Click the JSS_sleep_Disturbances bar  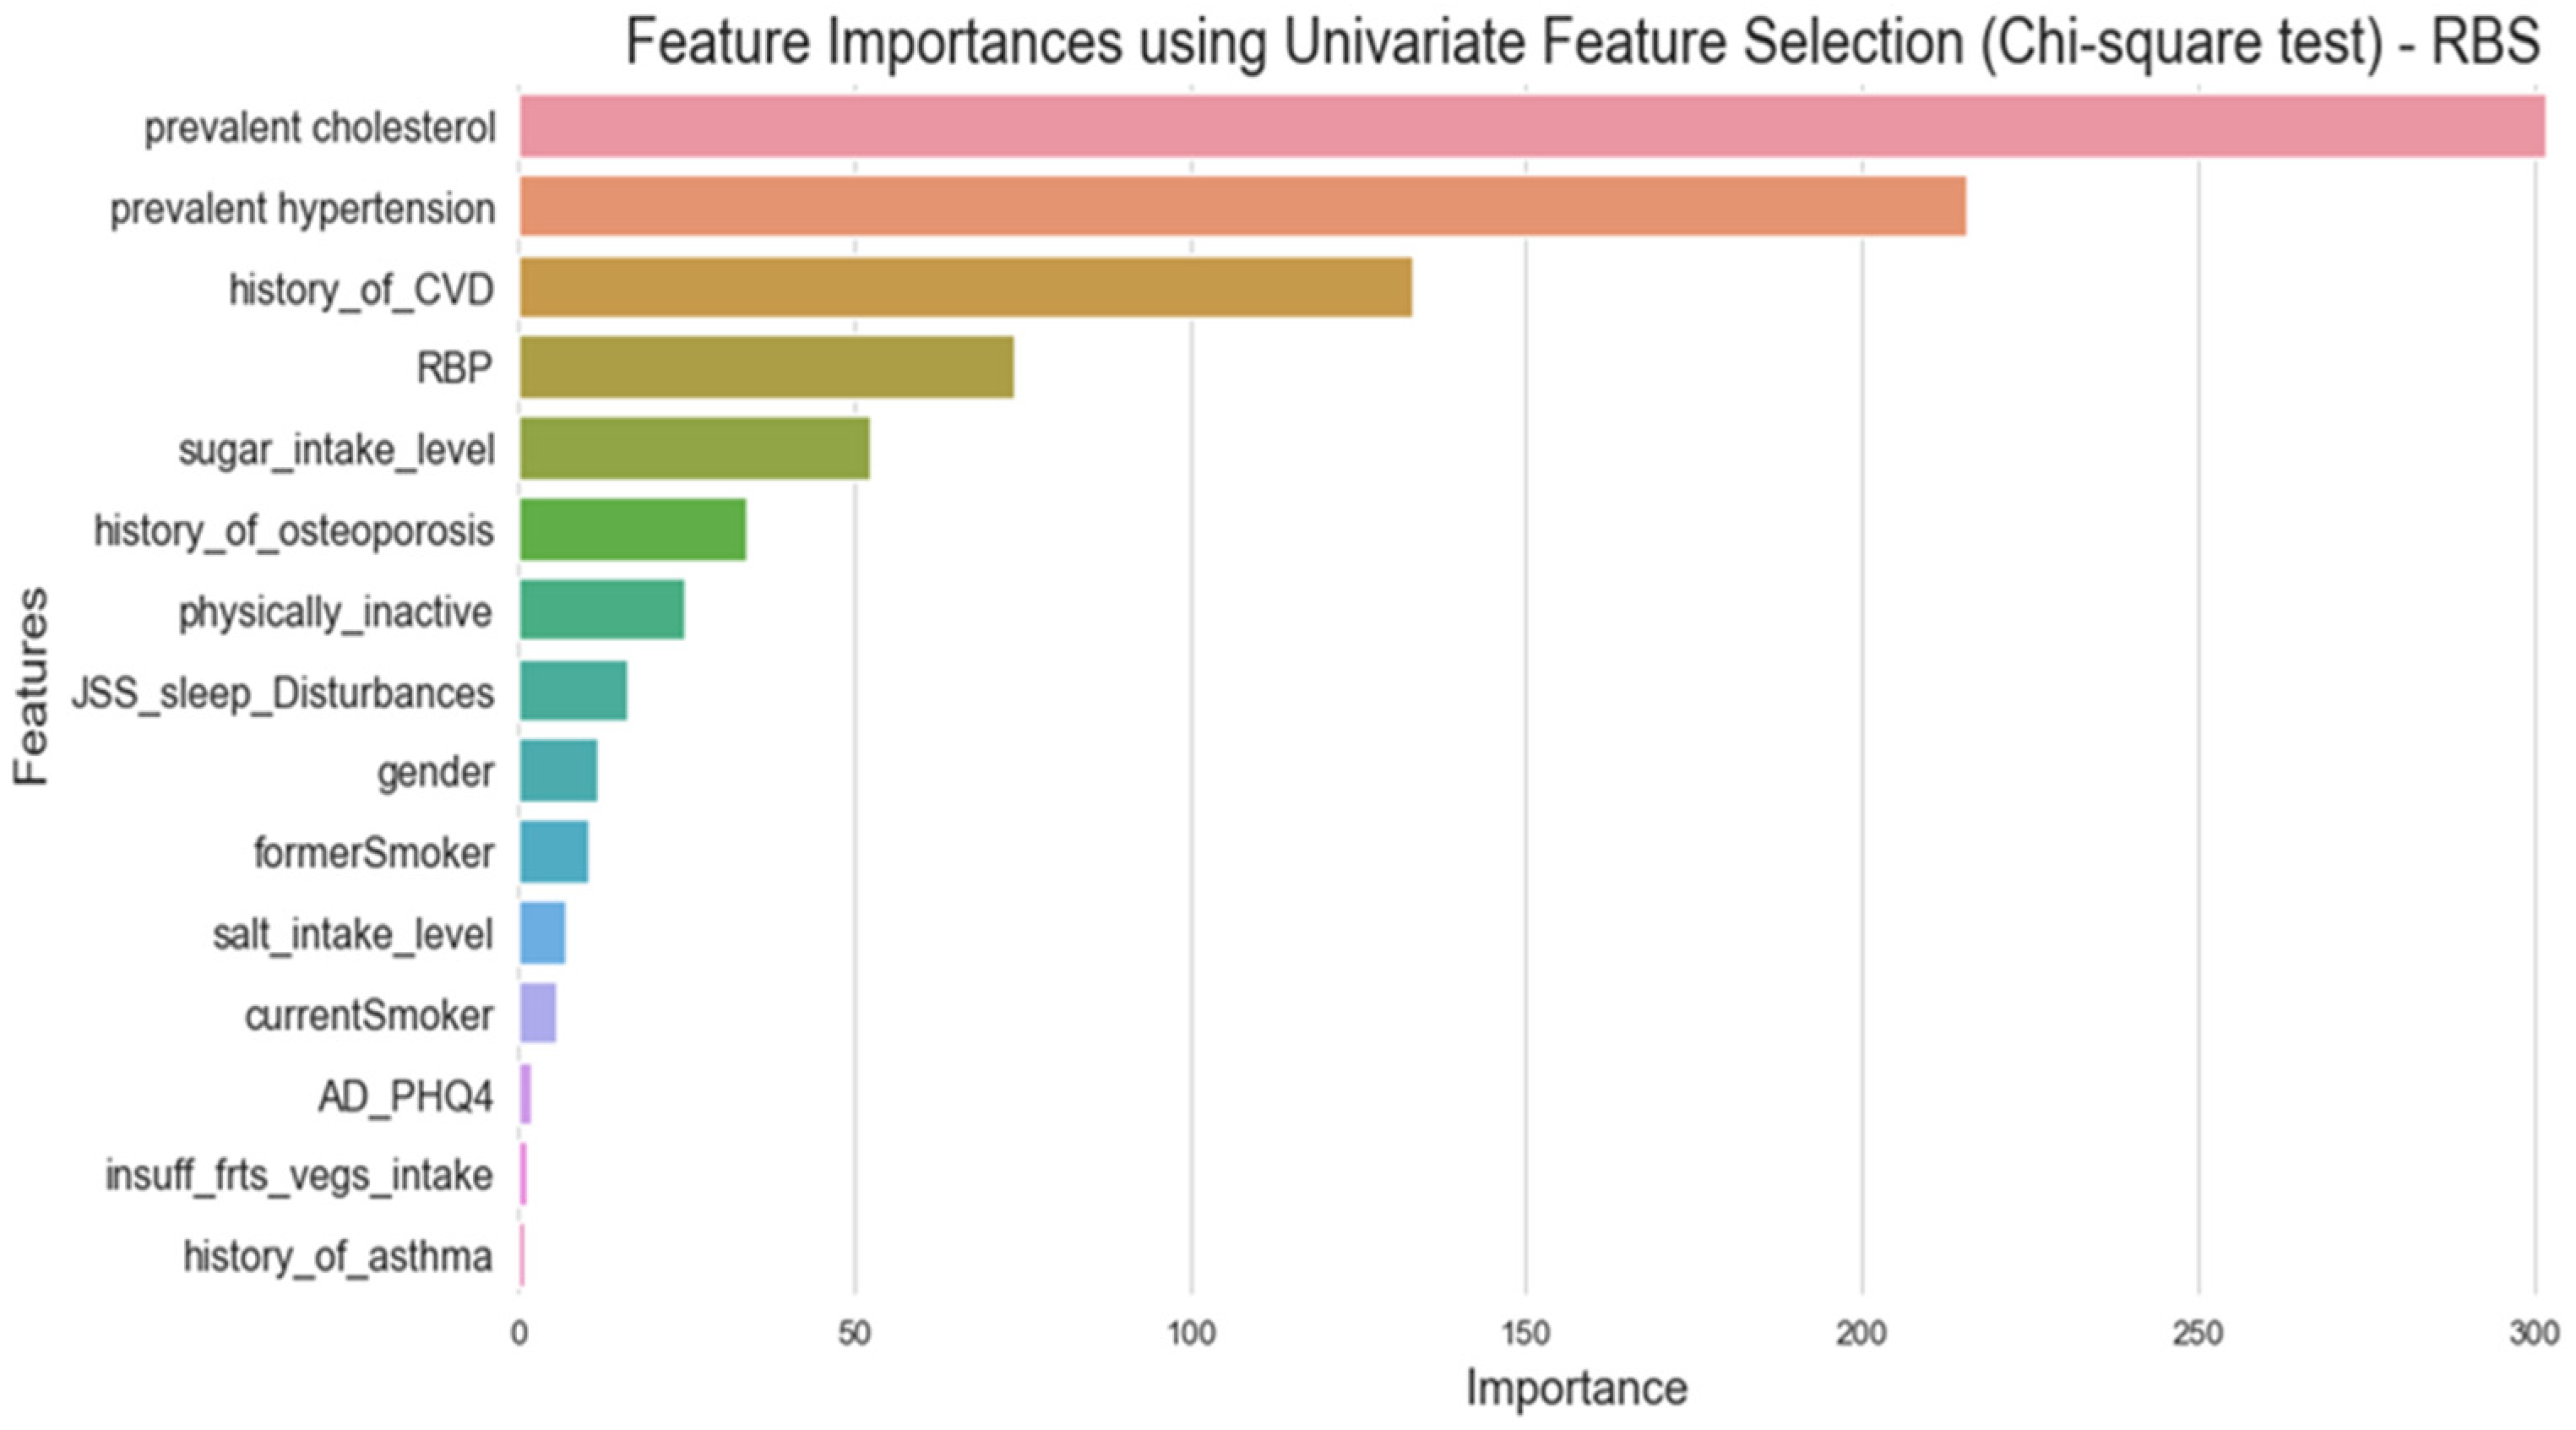573,690
